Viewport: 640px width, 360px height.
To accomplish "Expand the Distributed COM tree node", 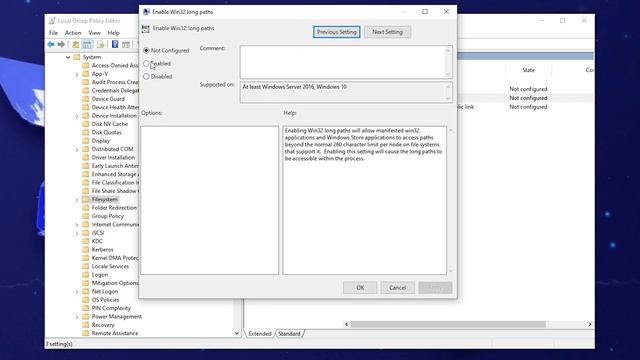I will [x=77, y=150].
